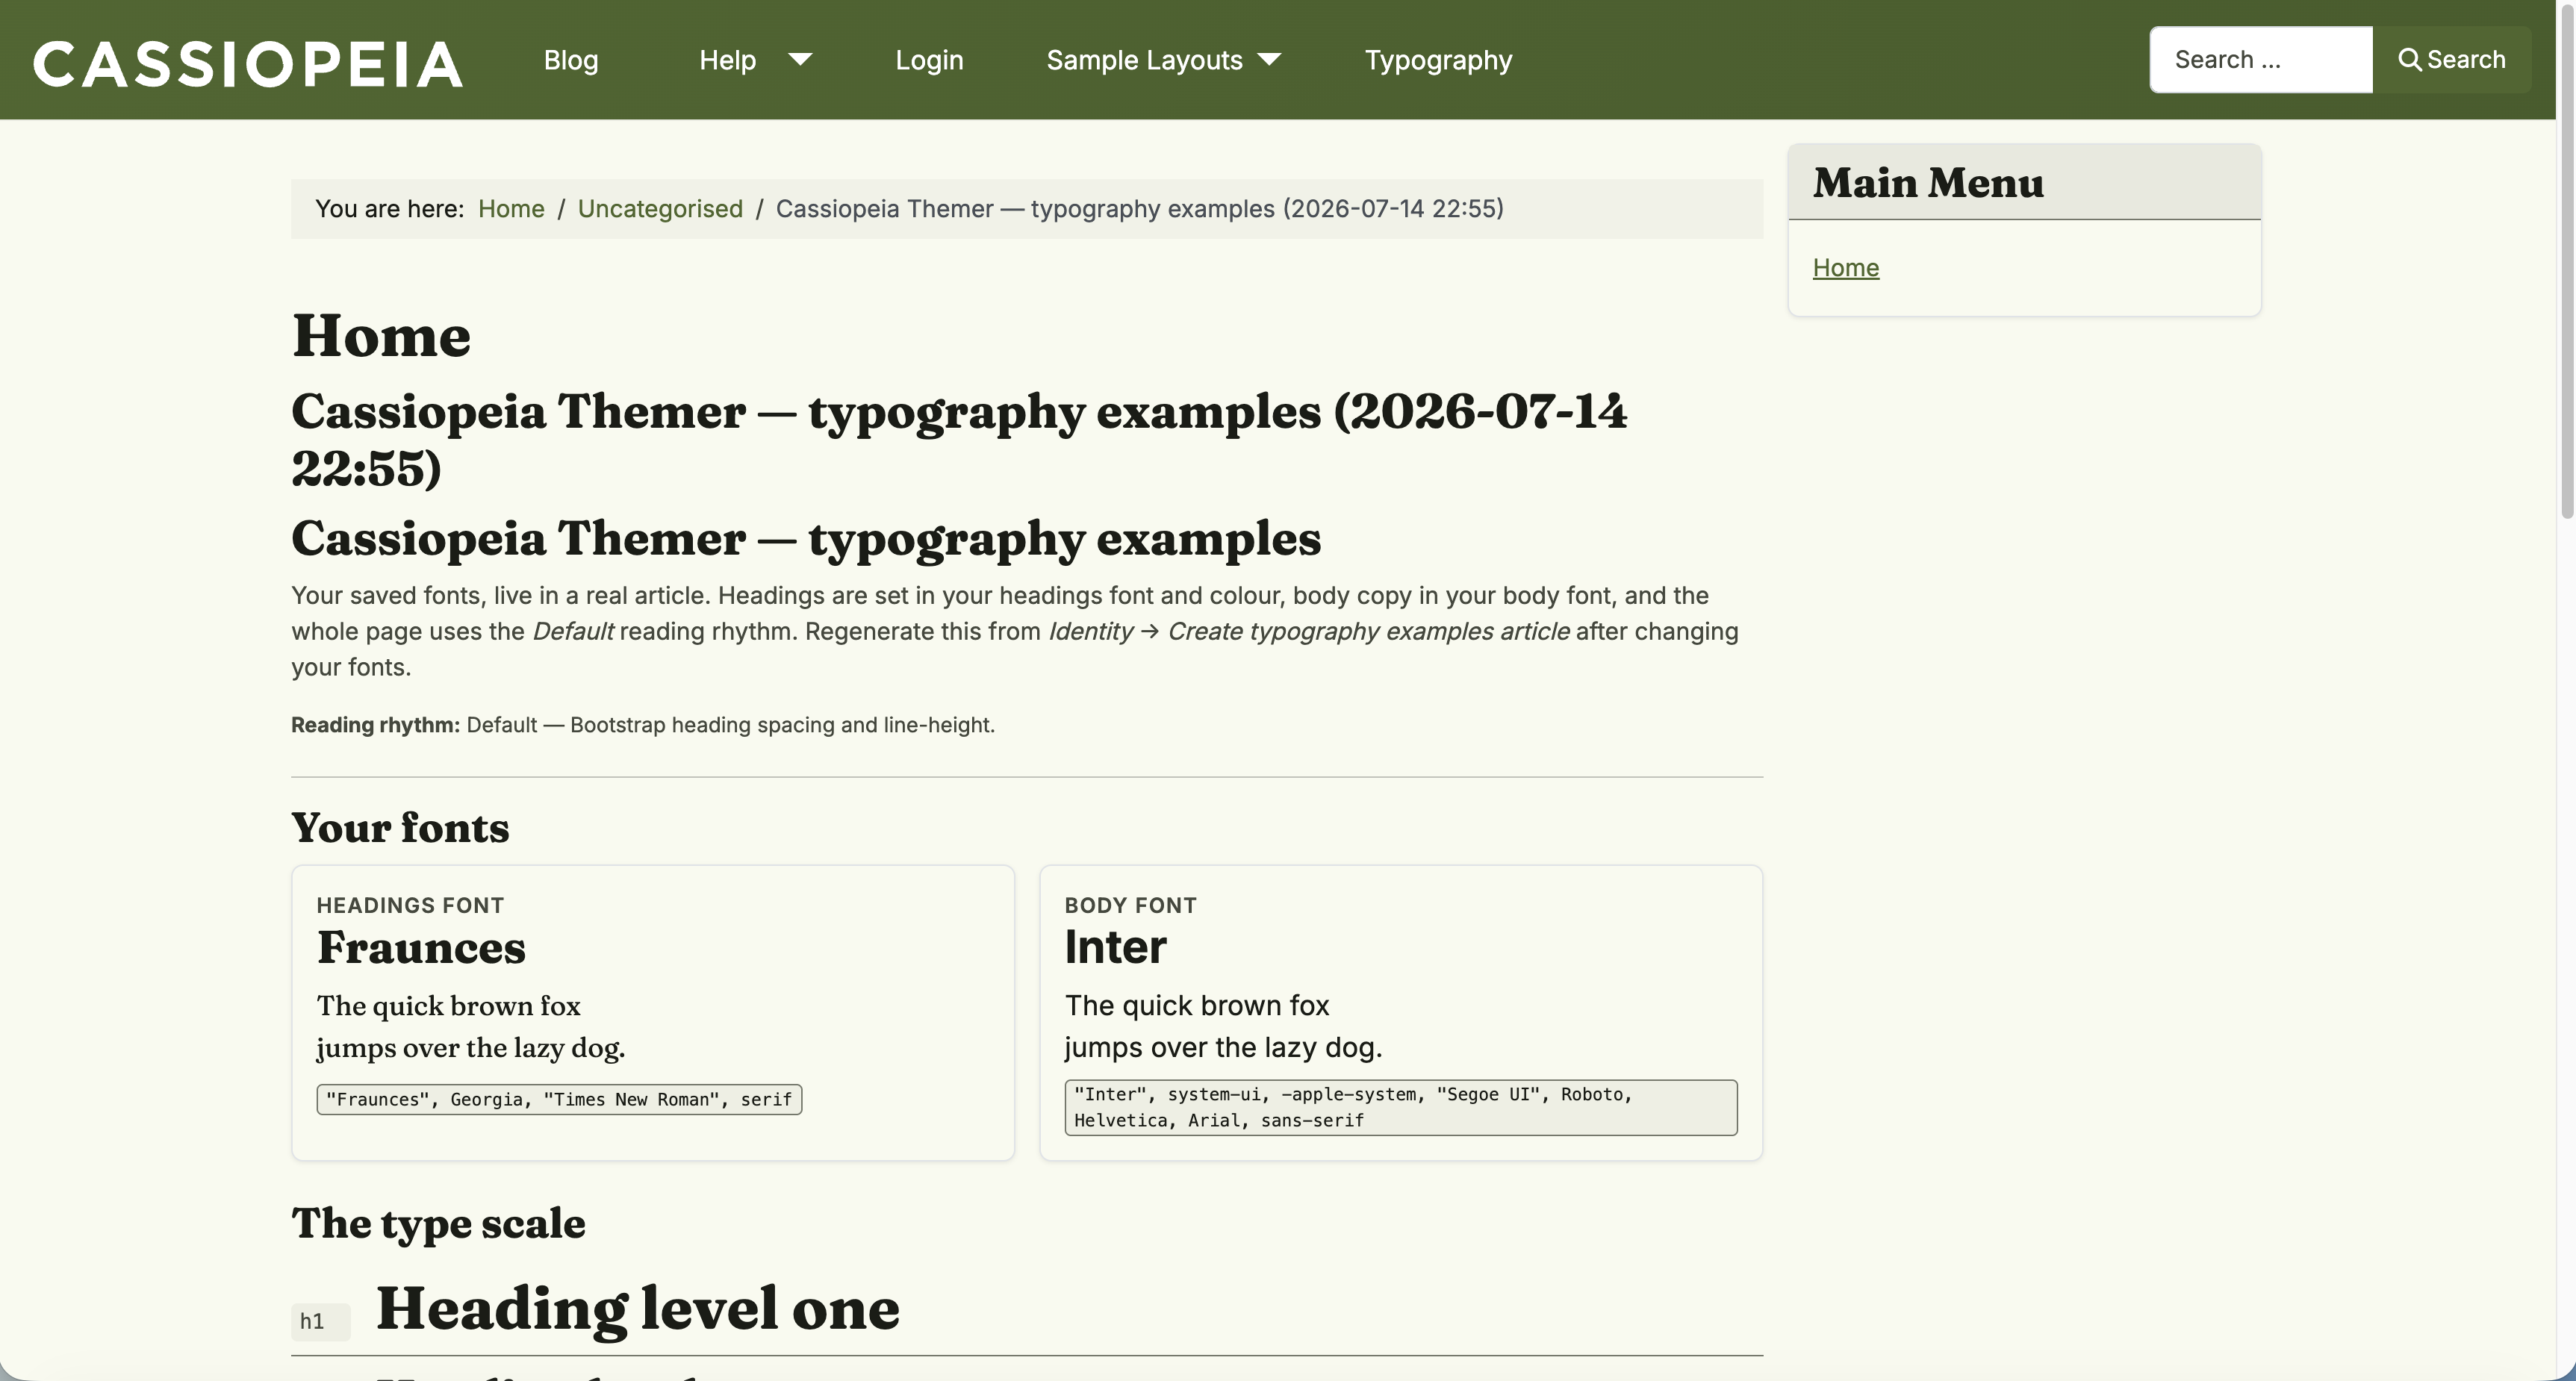Follow the Home breadcrumb link

coord(511,208)
